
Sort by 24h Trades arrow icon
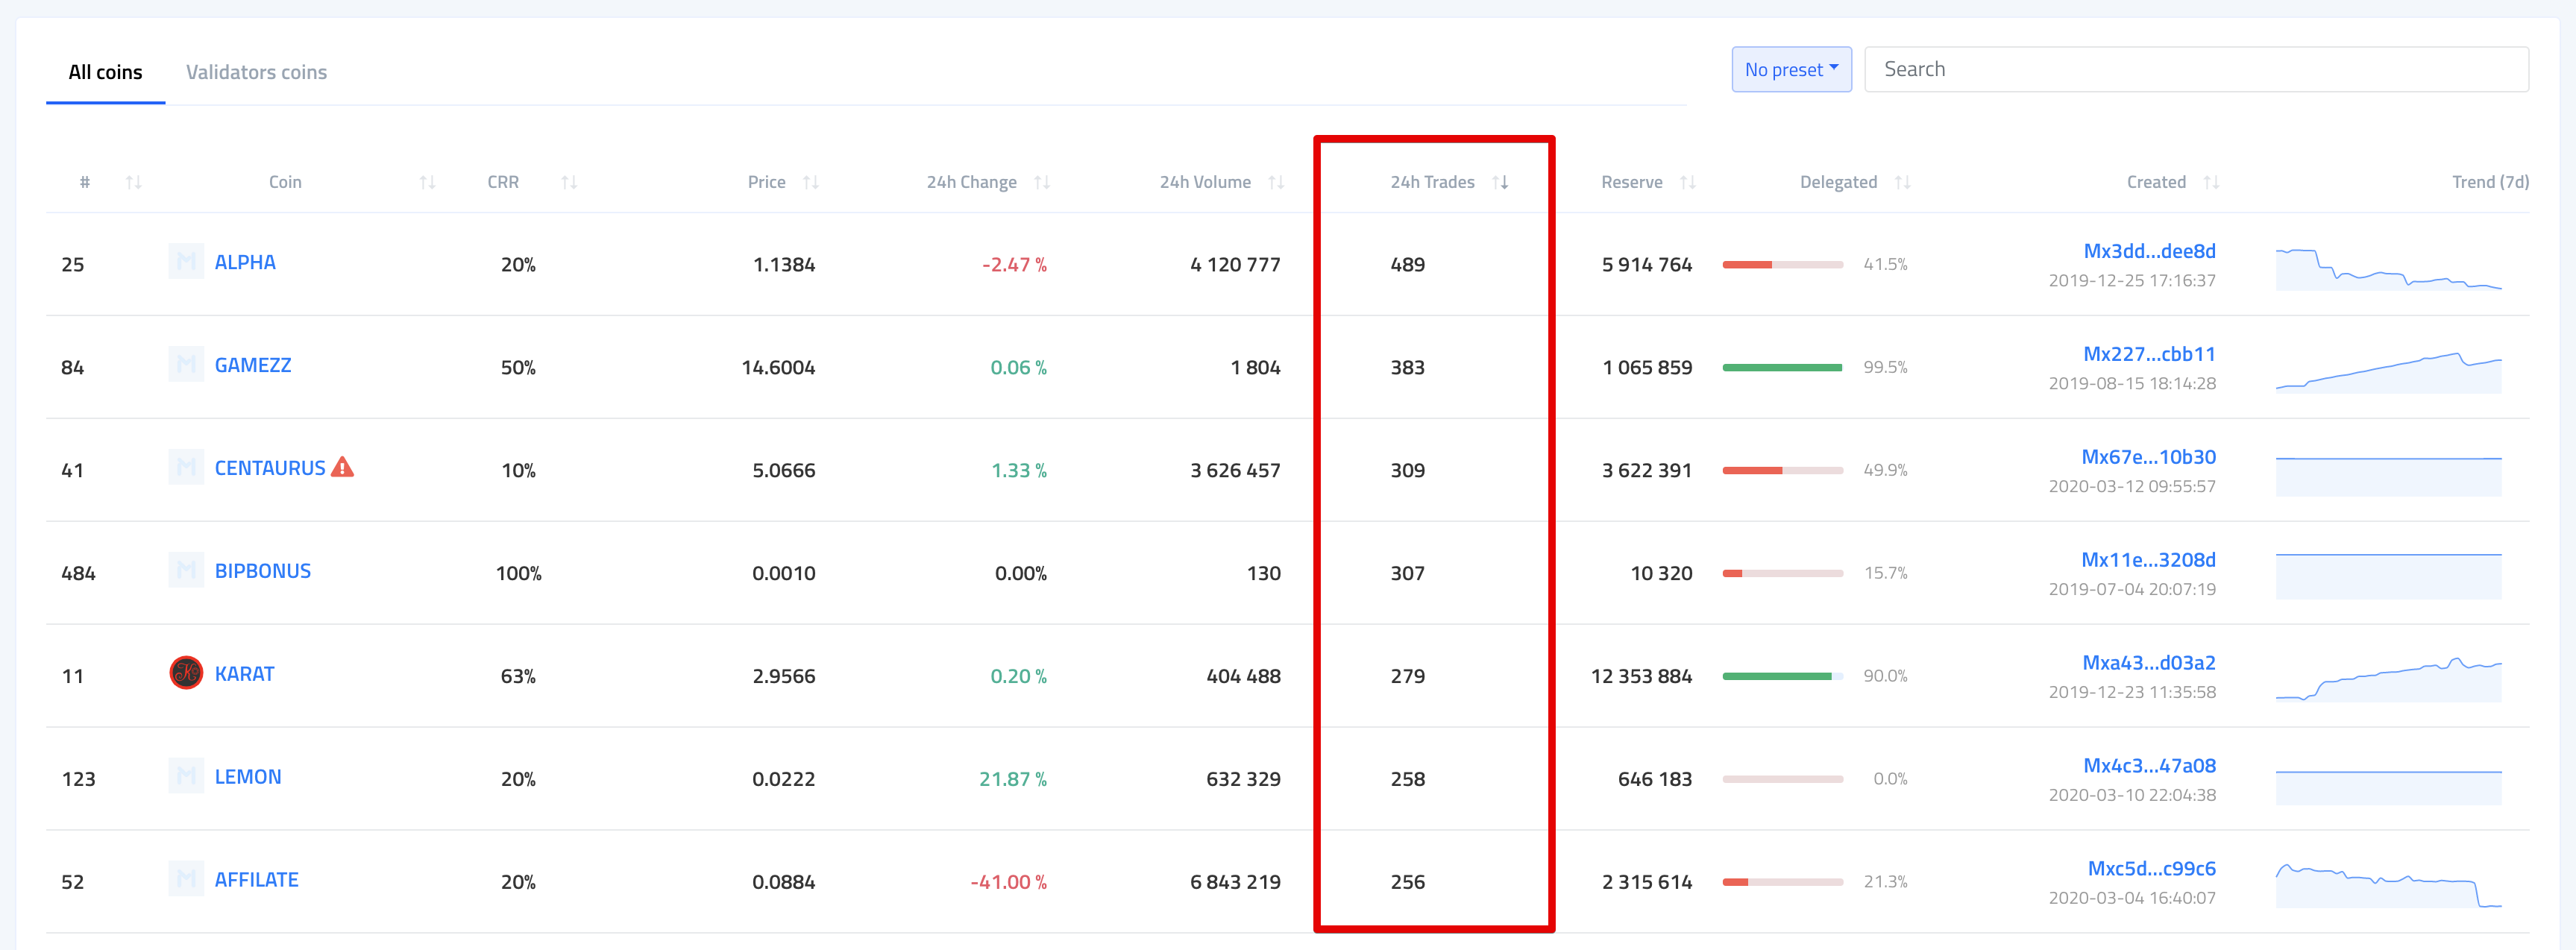pos(1500,182)
